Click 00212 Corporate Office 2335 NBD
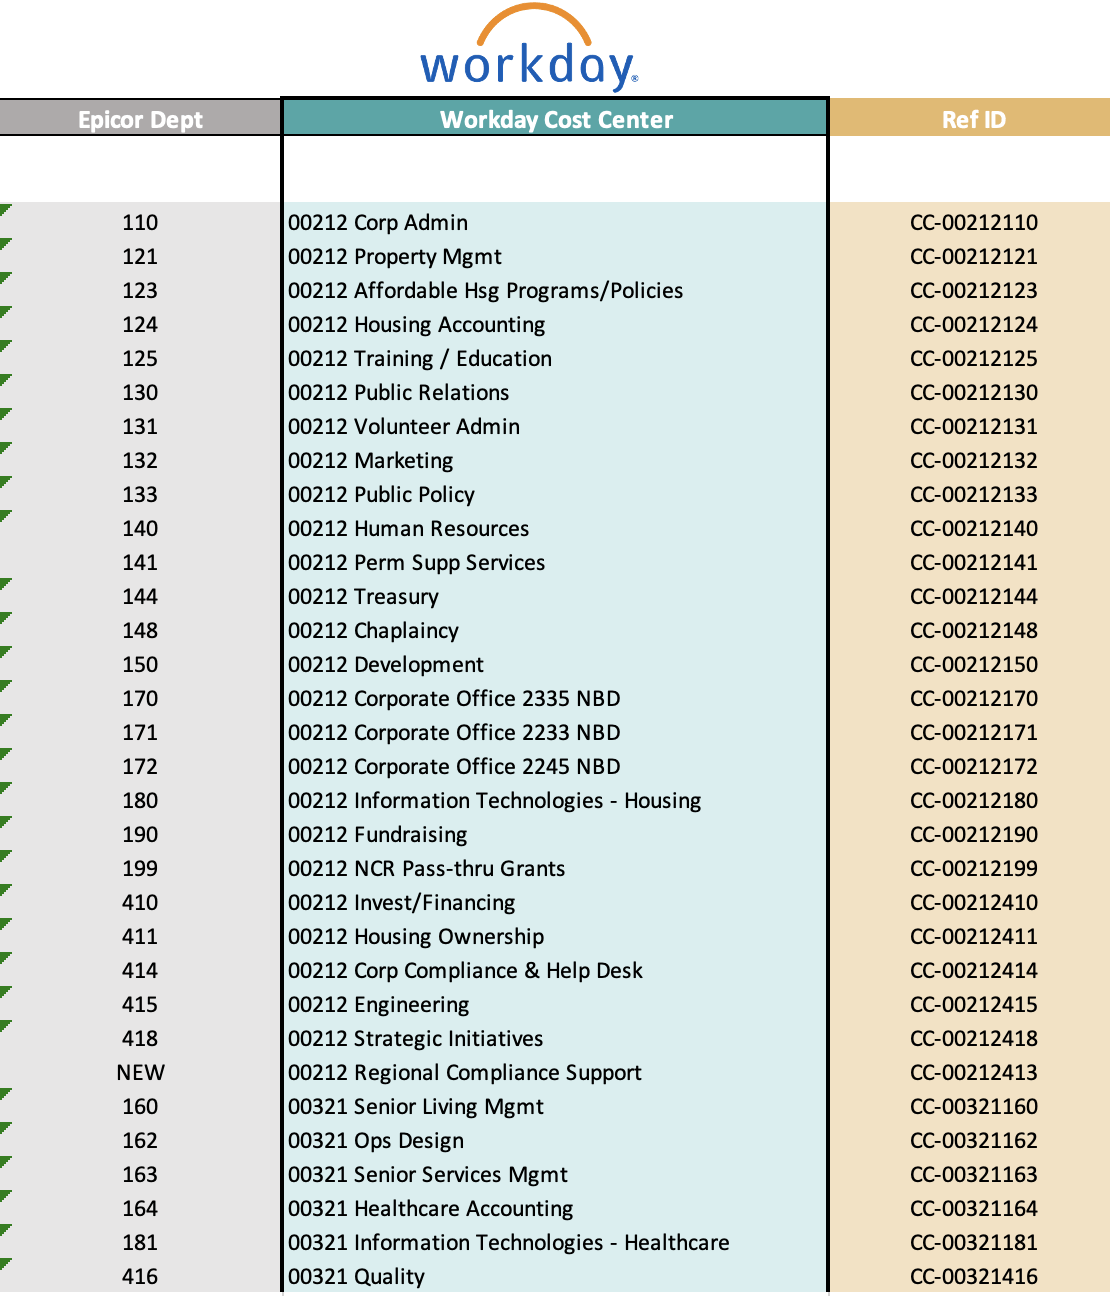1110x1296 pixels. [x=556, y=698]
